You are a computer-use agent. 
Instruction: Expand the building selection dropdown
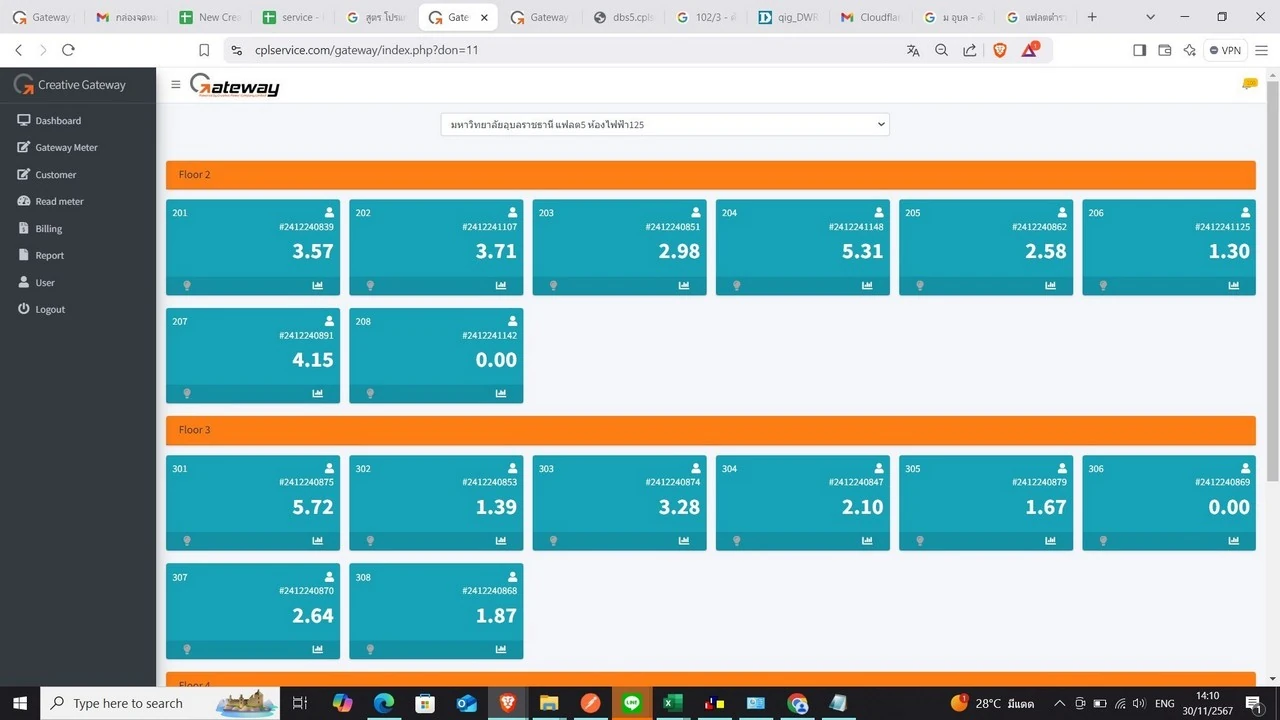point(665,124)
